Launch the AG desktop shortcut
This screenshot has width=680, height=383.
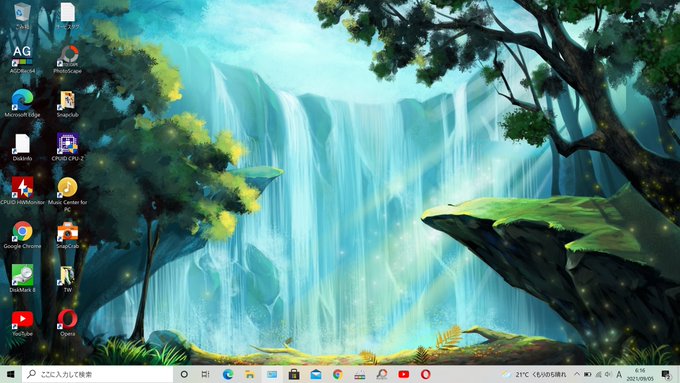[x=22, y=59]
